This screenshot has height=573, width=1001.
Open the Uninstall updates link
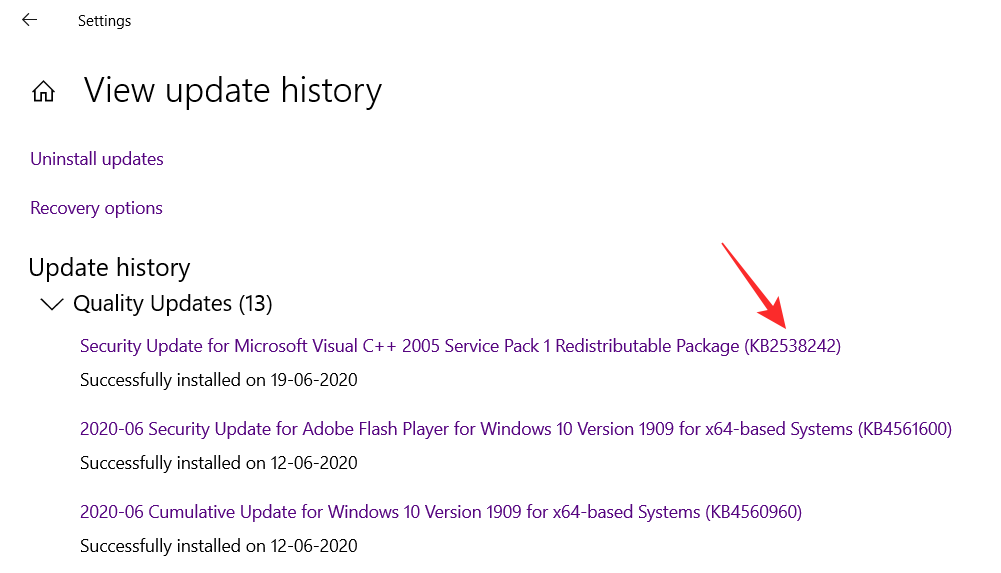(x=97, y=159)
